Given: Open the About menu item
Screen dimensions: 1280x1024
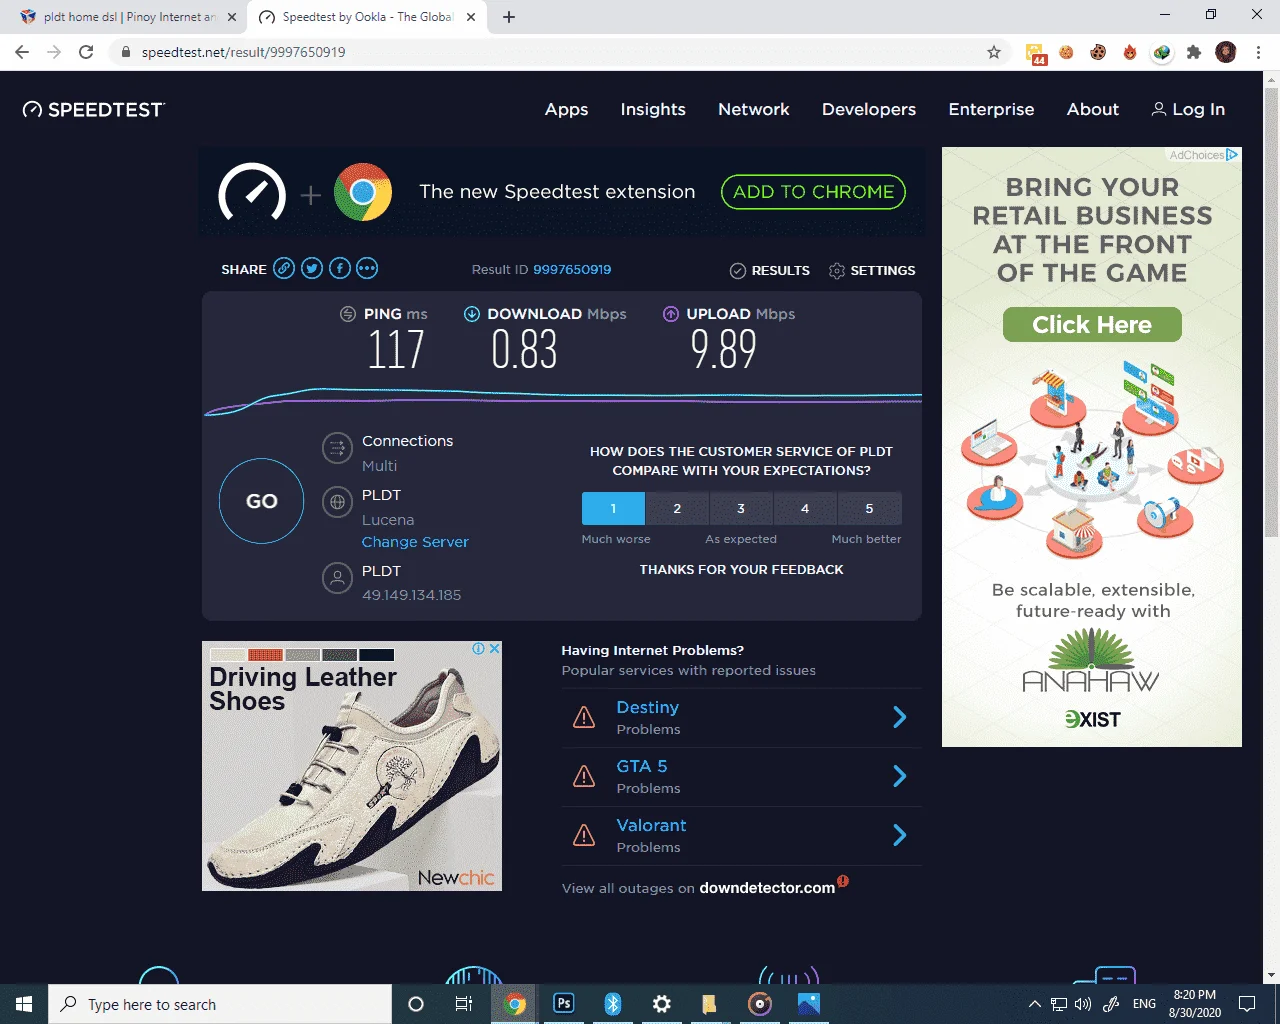Looking at the screenshot, I should coord(1093,109).
